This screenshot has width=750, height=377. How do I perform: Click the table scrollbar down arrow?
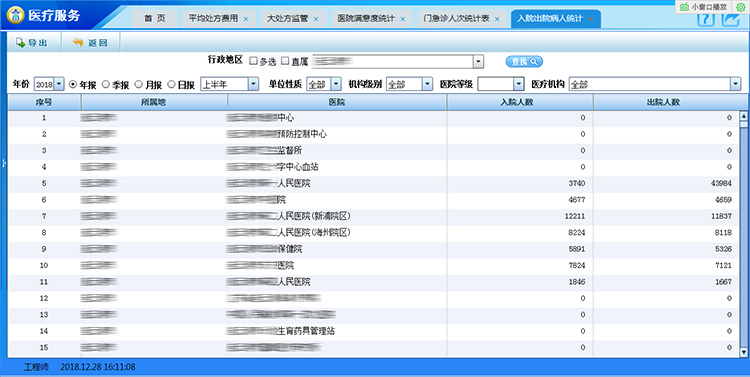tap(743, 352)
